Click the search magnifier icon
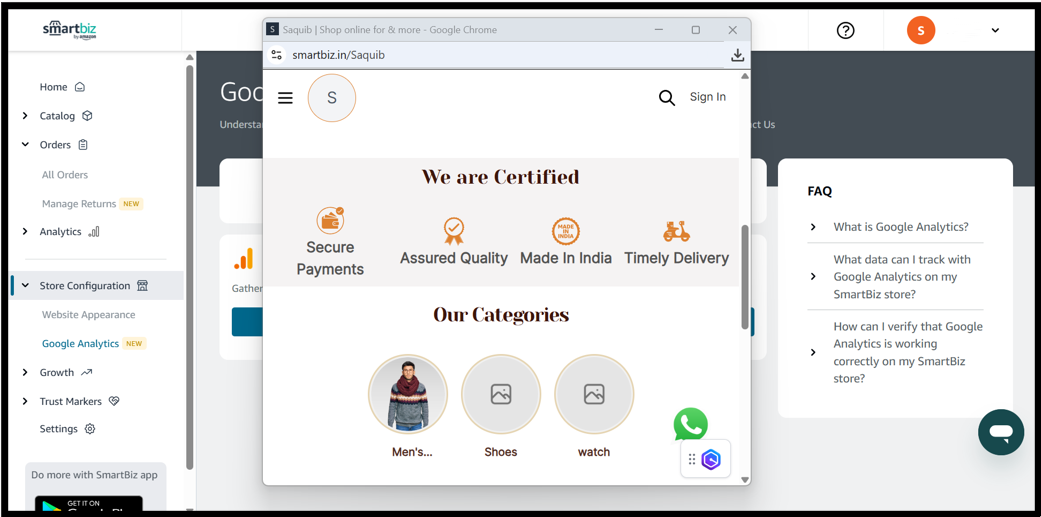Image resolution: width=1041 pixels, height=517 pixels. click(666, 98)
